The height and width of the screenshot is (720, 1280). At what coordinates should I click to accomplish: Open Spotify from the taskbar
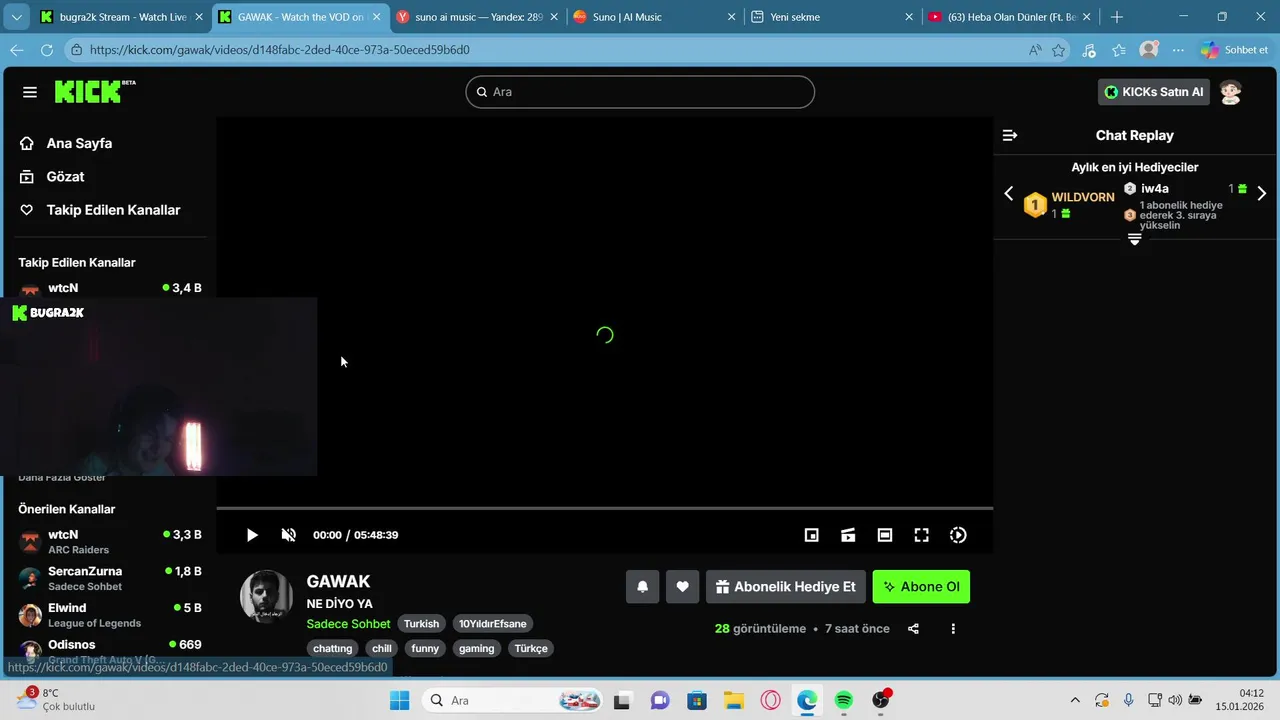pyautogui.click(x=844, y=700)
